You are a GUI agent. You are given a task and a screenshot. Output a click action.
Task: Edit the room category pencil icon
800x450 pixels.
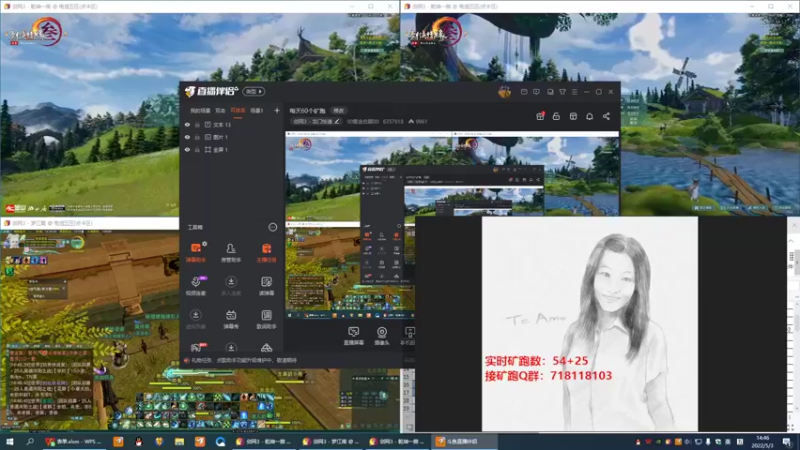(x=337, y=121)
